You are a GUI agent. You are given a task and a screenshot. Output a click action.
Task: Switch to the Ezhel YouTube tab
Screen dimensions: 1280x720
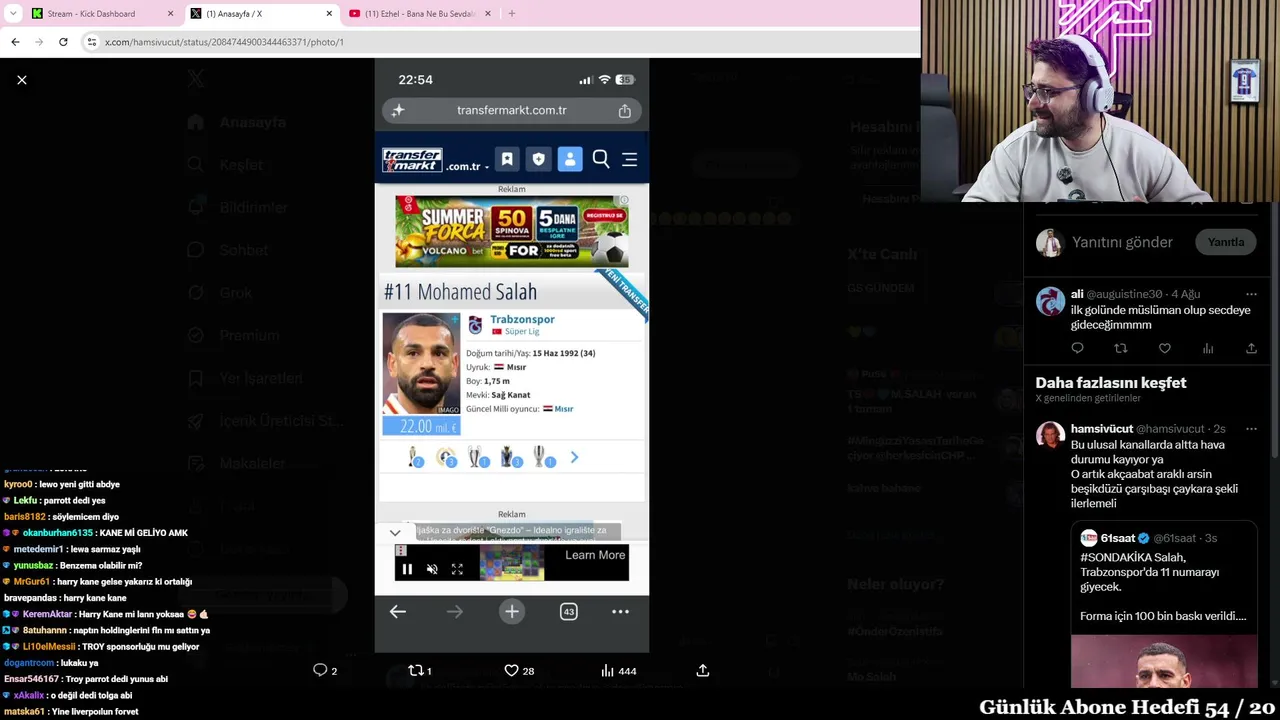pos(420,14)
